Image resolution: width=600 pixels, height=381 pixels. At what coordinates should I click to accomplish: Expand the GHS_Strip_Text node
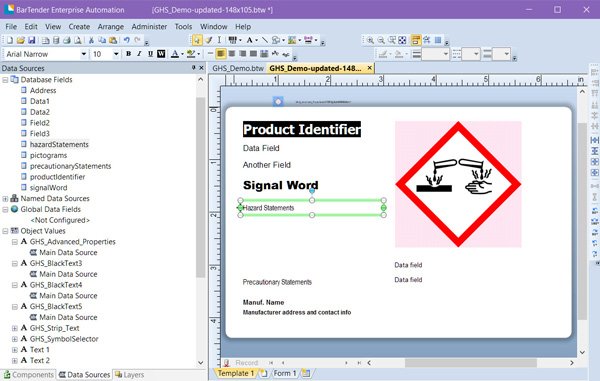coord(15,328)
